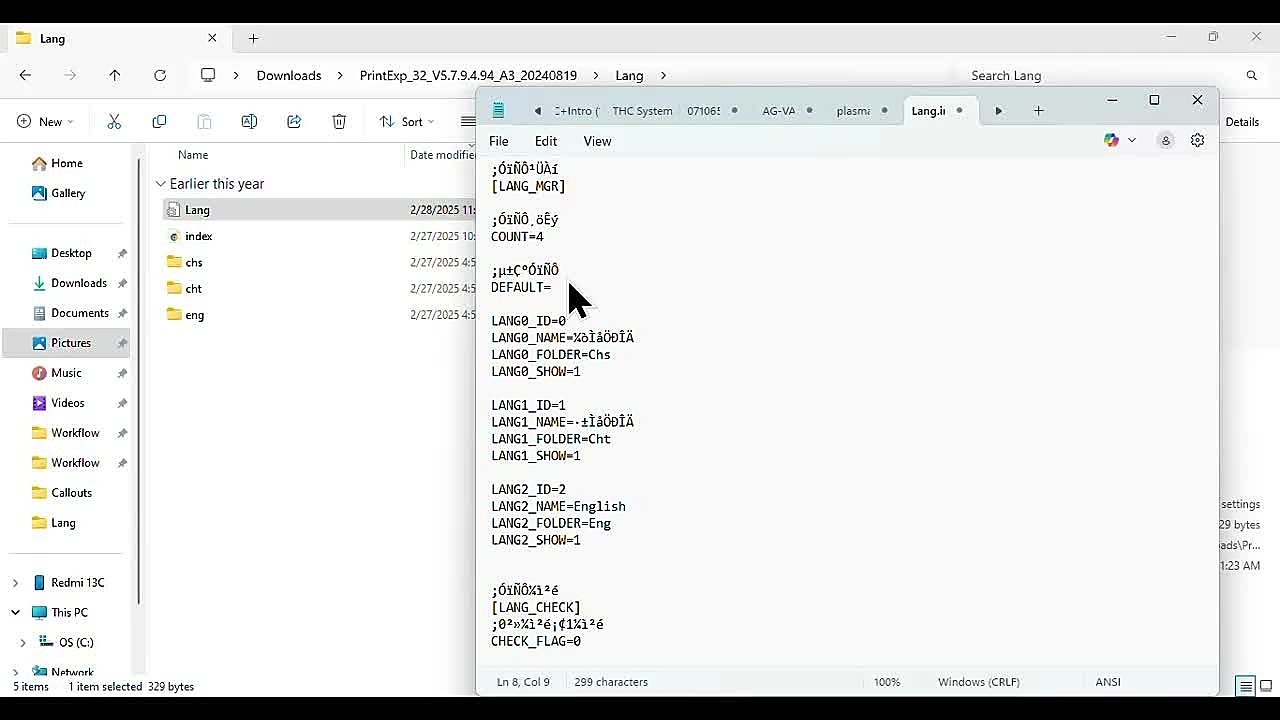
Task: Navigate back in File Explorer
Action: (x=25, y=75)
